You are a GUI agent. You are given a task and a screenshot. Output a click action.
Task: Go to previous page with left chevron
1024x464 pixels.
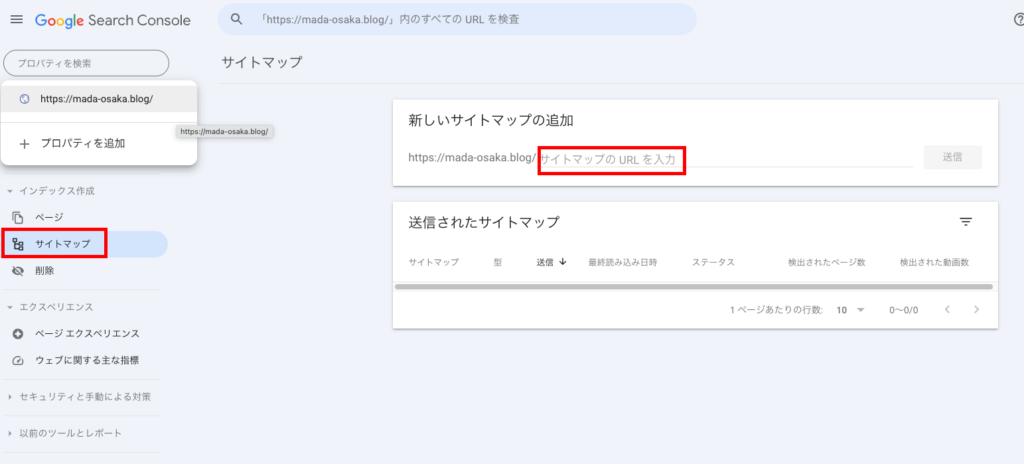coord(947,310)
